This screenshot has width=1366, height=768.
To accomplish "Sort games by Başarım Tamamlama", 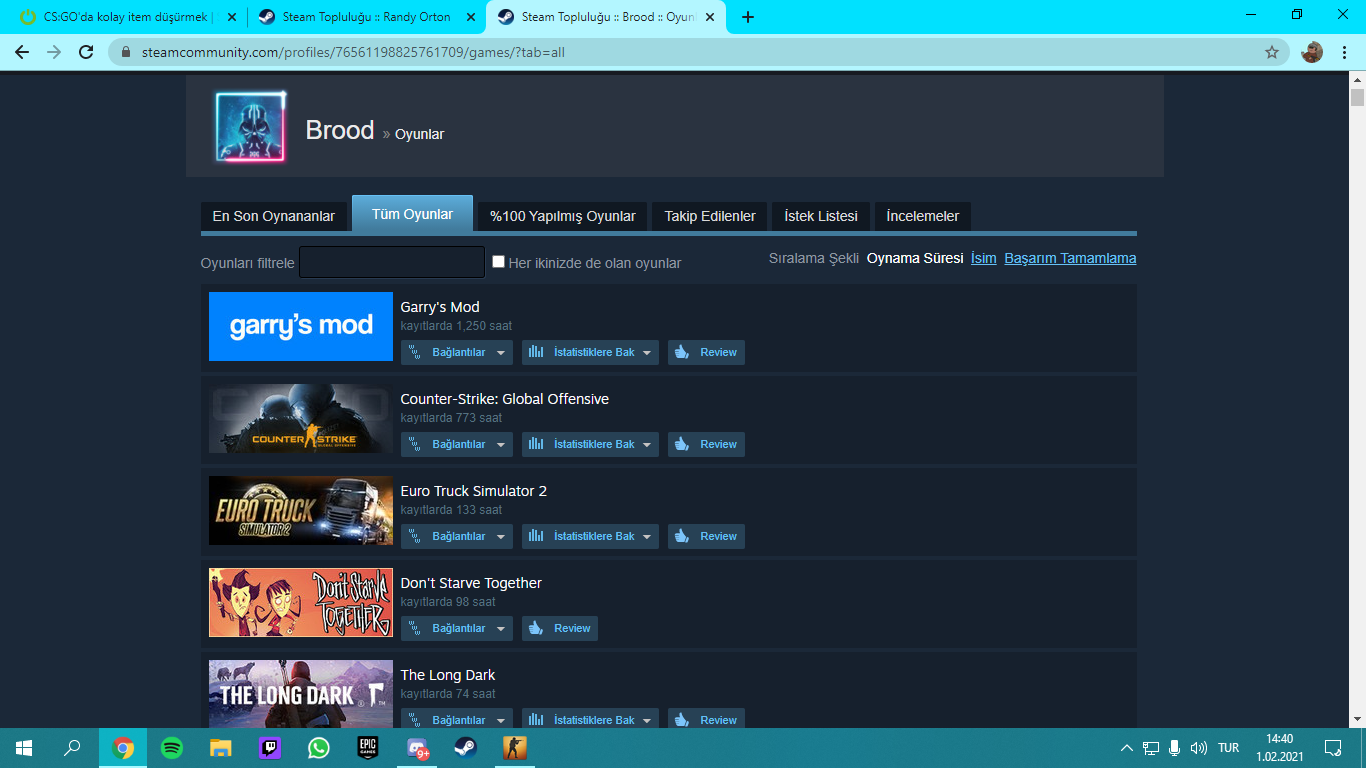I will click(x=1070, y=258).
